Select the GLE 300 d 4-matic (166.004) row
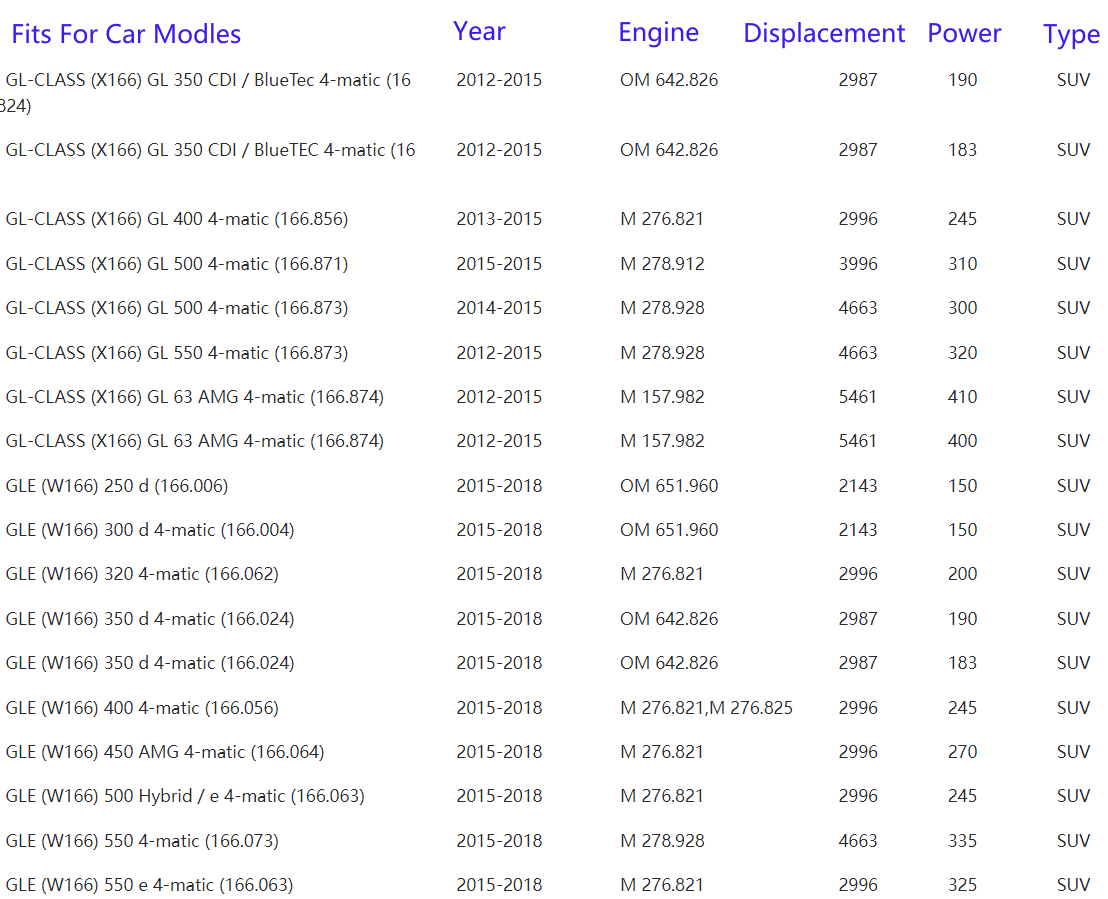The height and width of the screenshot is (899, 1108). [x=150, y=530]
